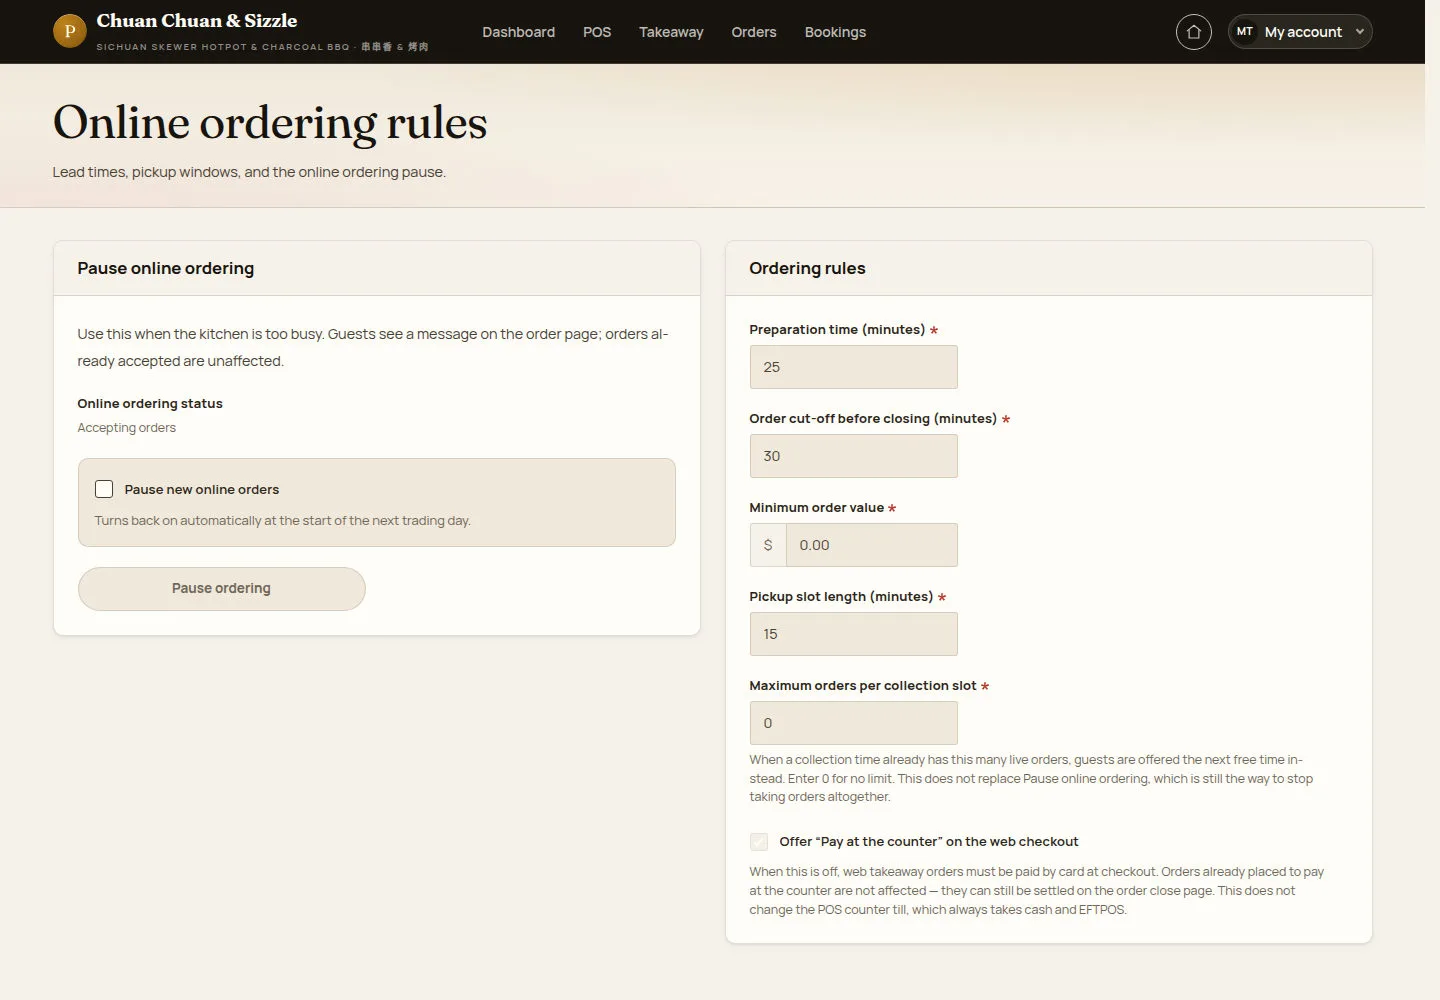Click the Pause new online orders label
Viewport: 1440px width, 1000px height.
202,490
